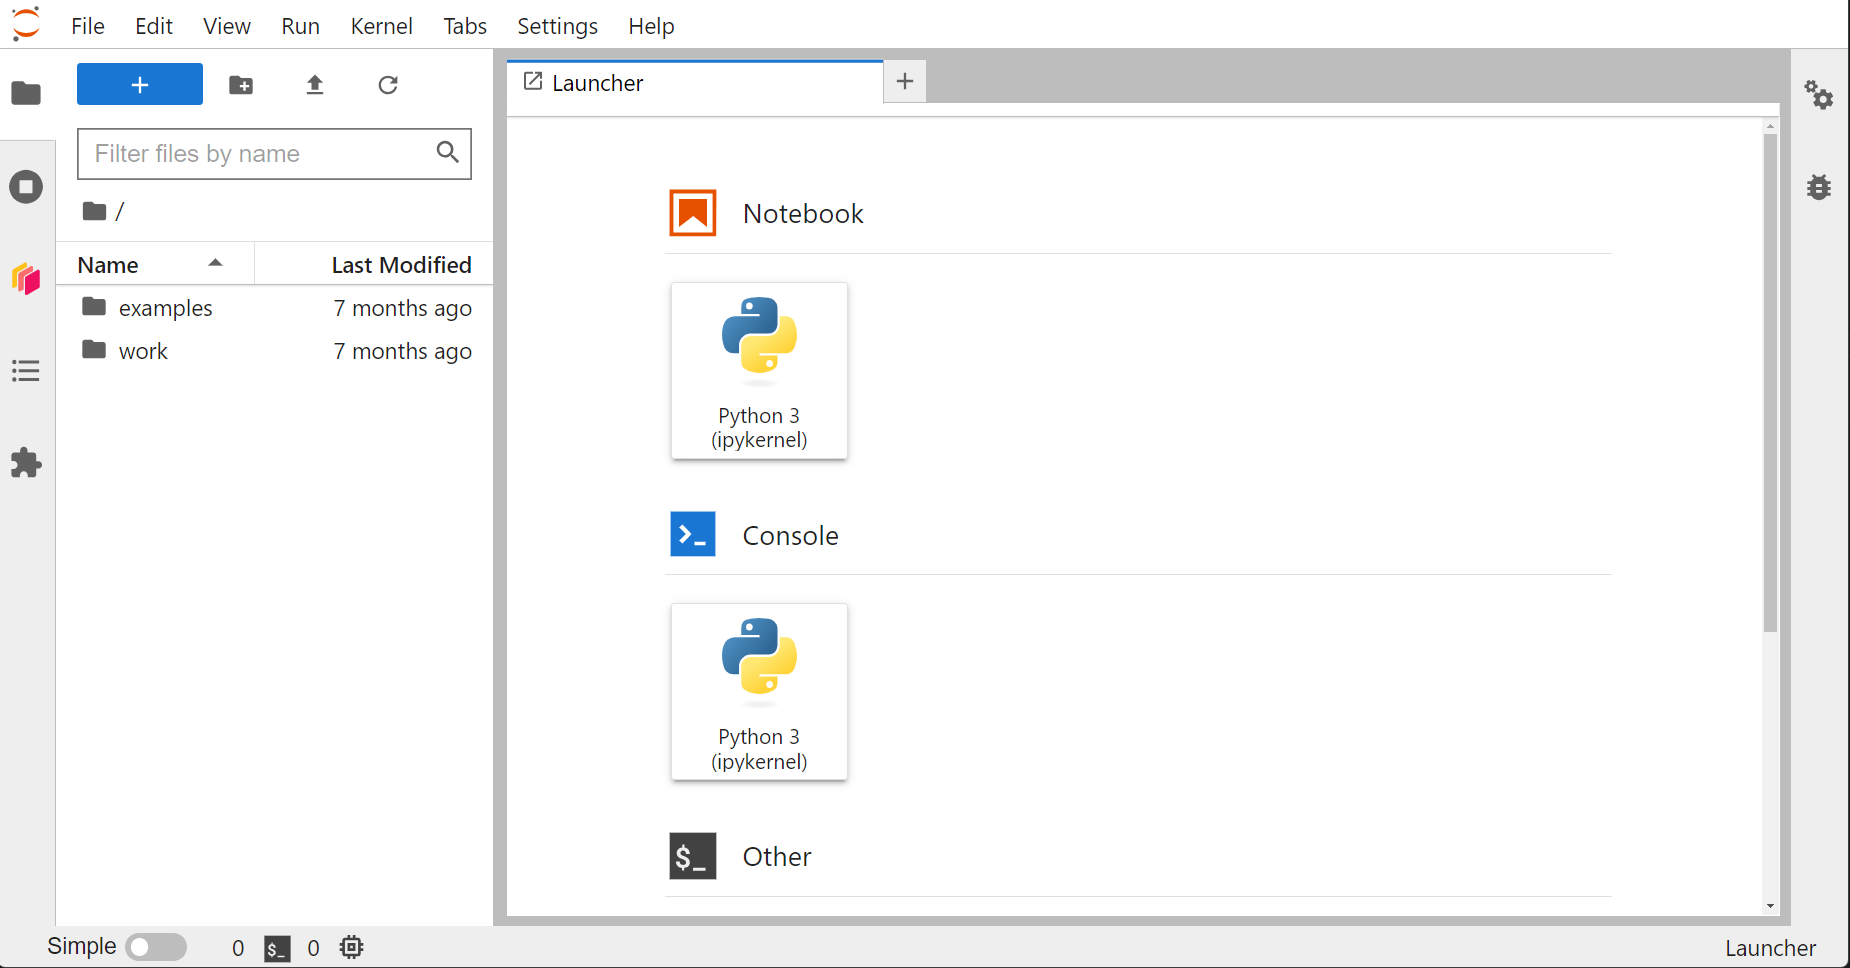This screenshot has width=1850, height=968.
Task: Open the Settings menu
Action: click(557, 26)
